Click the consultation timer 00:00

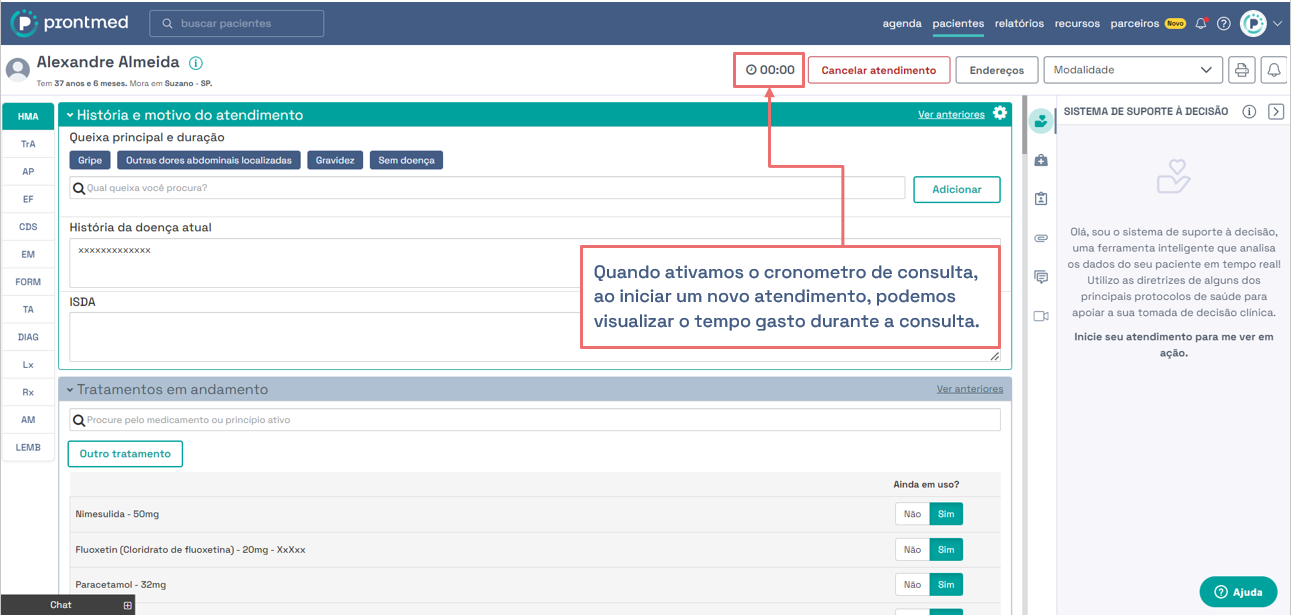[769, 70]
